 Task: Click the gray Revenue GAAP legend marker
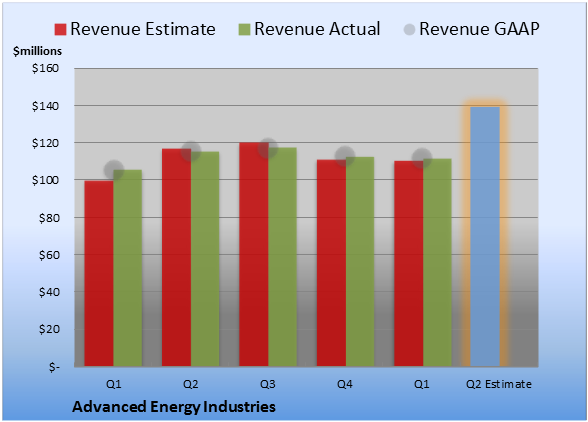[409, 30]
